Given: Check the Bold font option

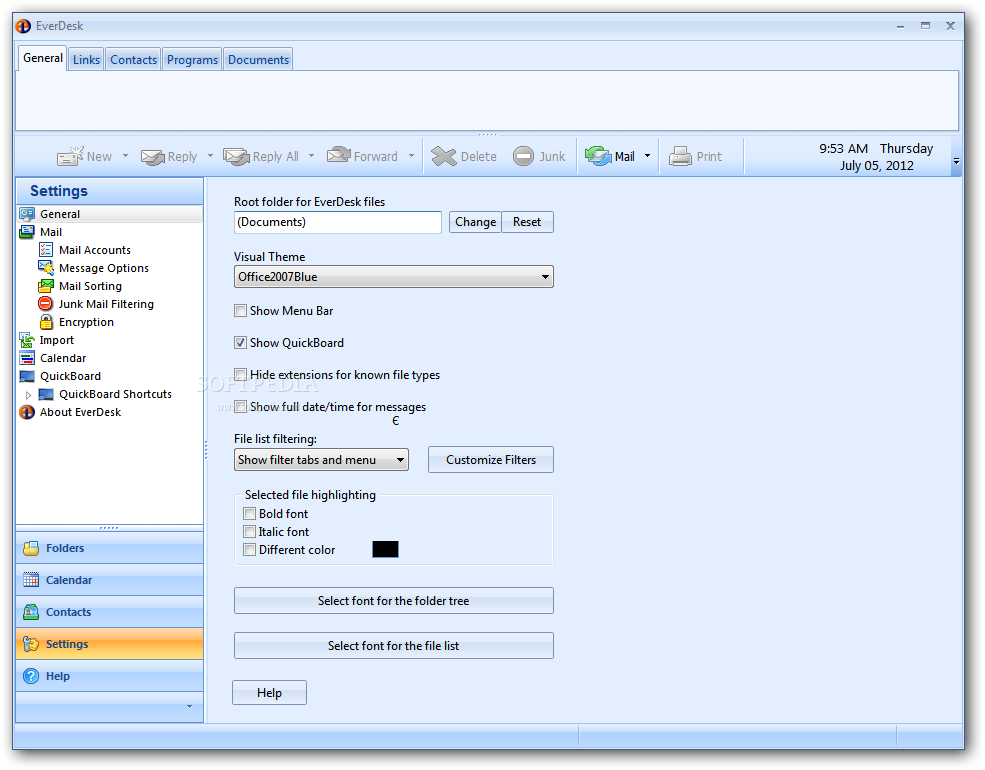Looking at the screenshot, I should 249,514.
